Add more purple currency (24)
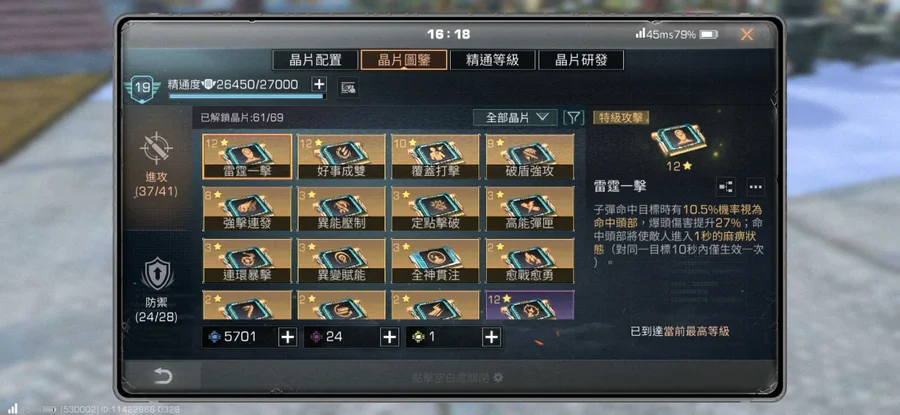The image size is (900, 415). (x=390, y=337)
